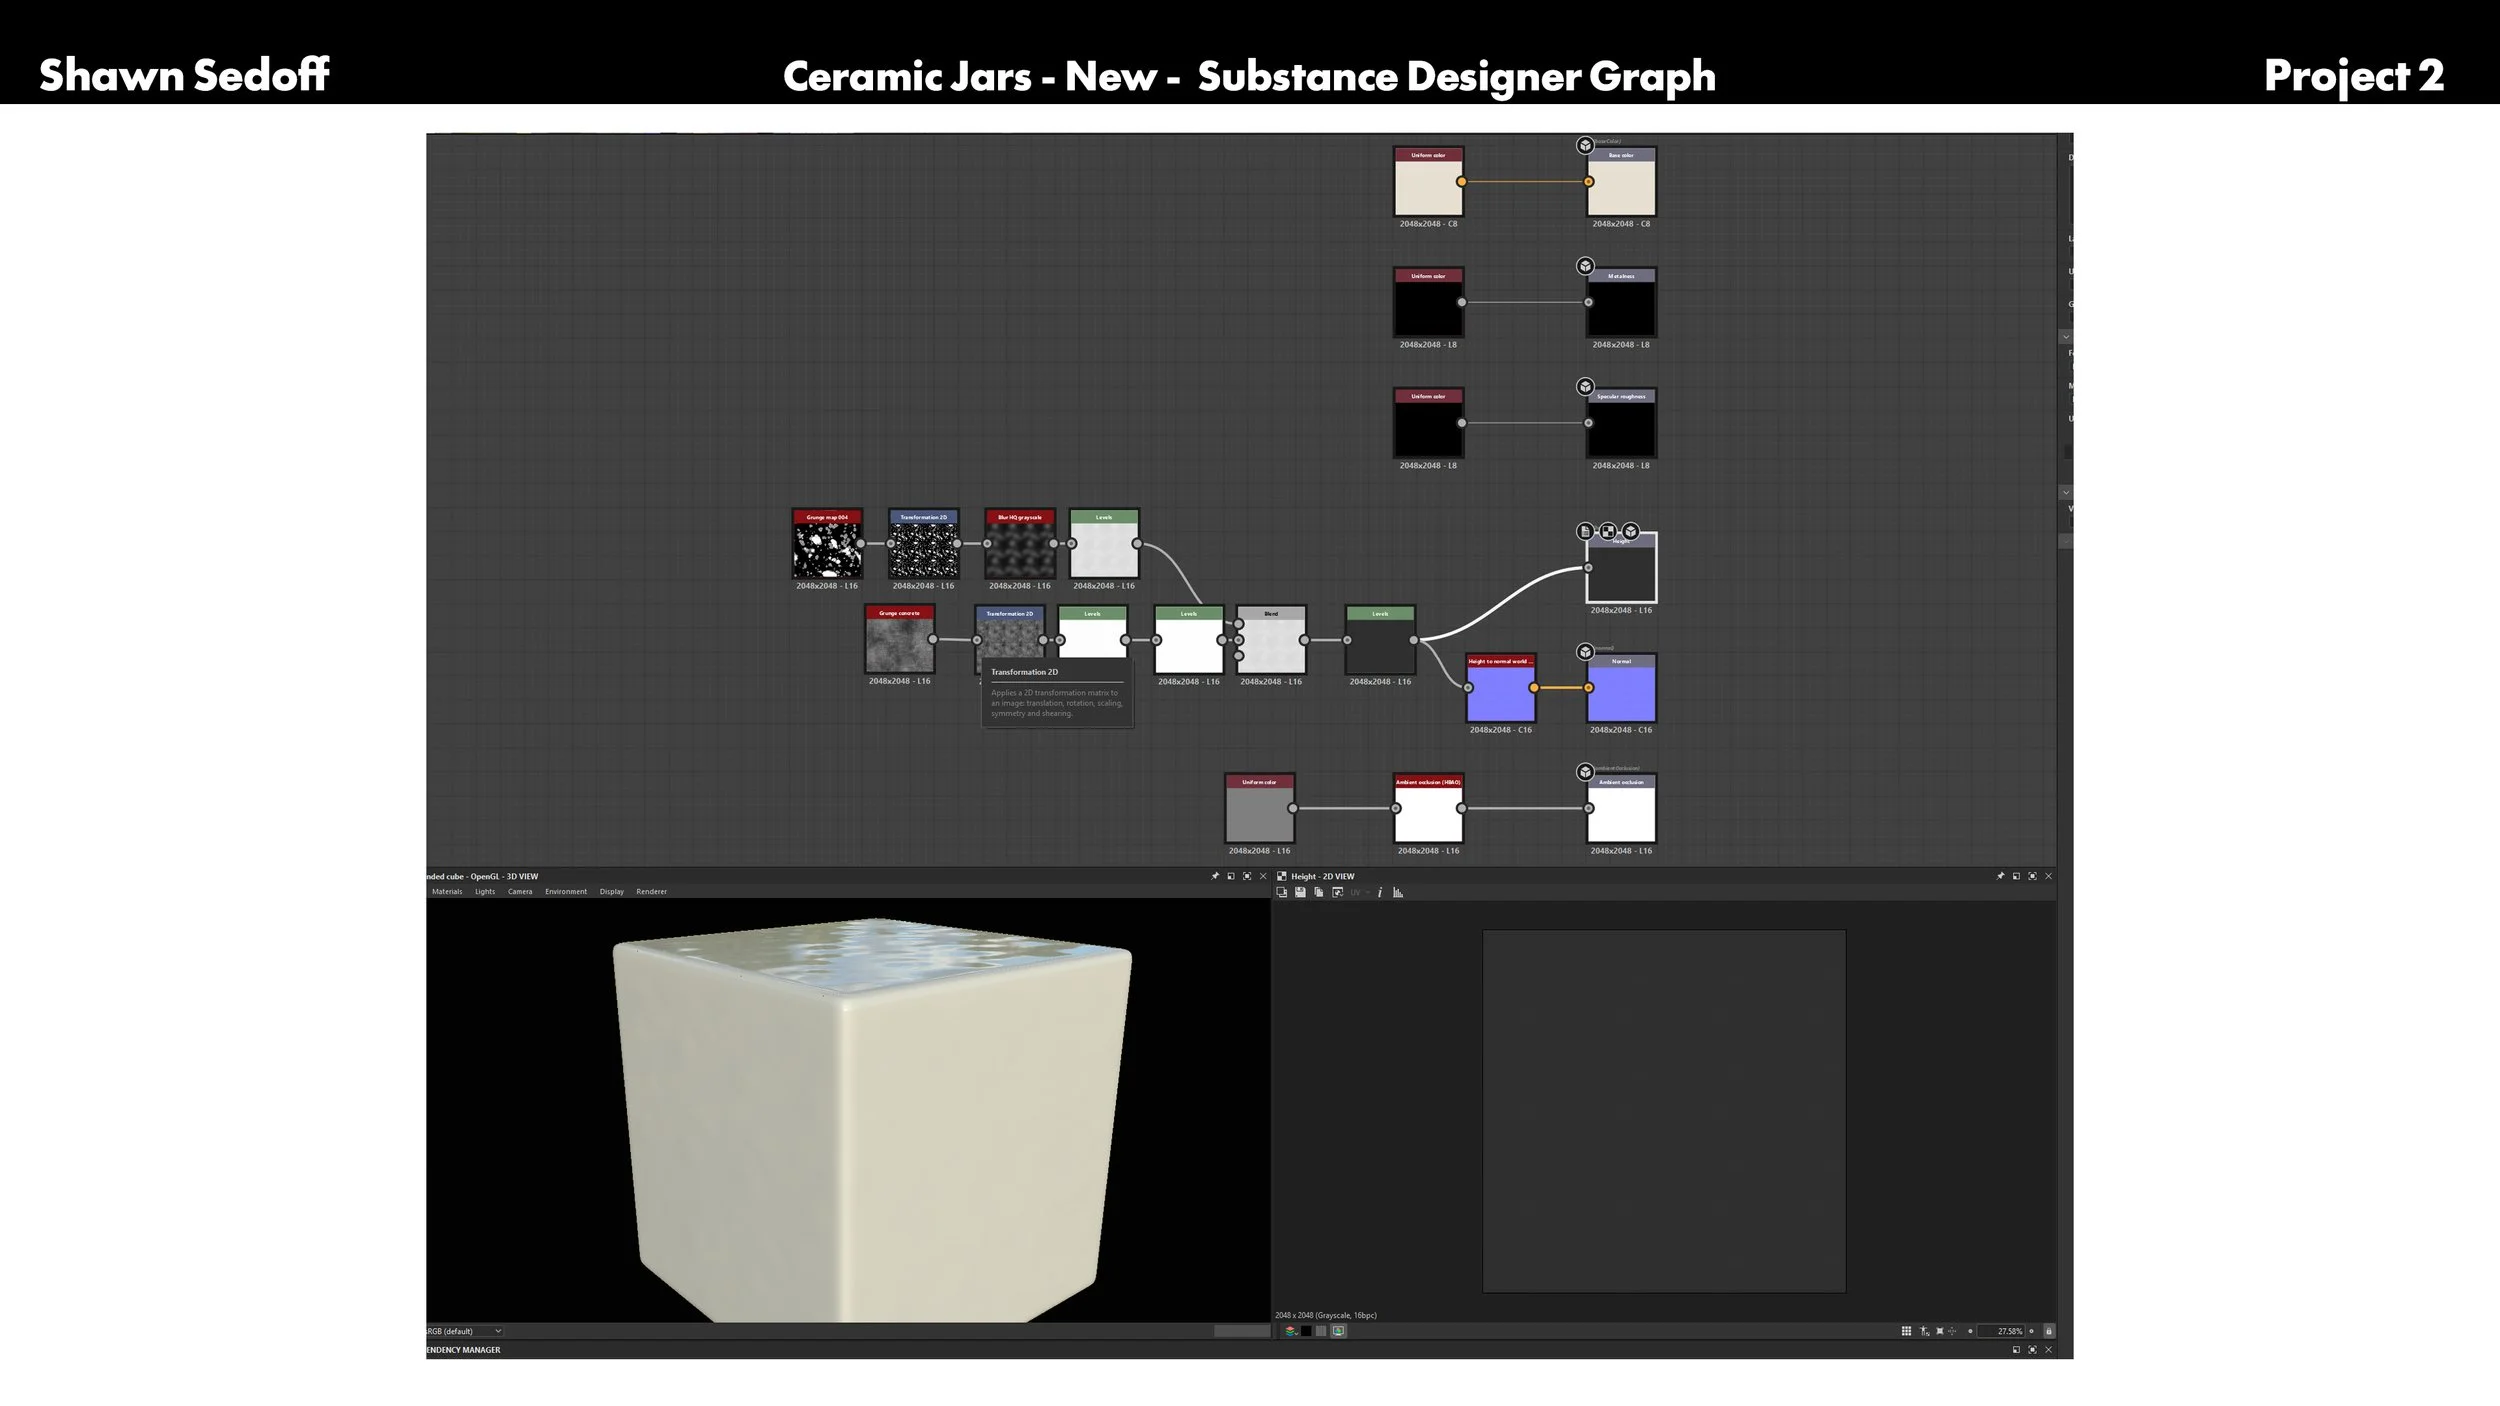Open the RGB (default) dropdown under 3D view
Image resolution: width=2500 pixels, height=1406 pixels.
(464, 1331)
